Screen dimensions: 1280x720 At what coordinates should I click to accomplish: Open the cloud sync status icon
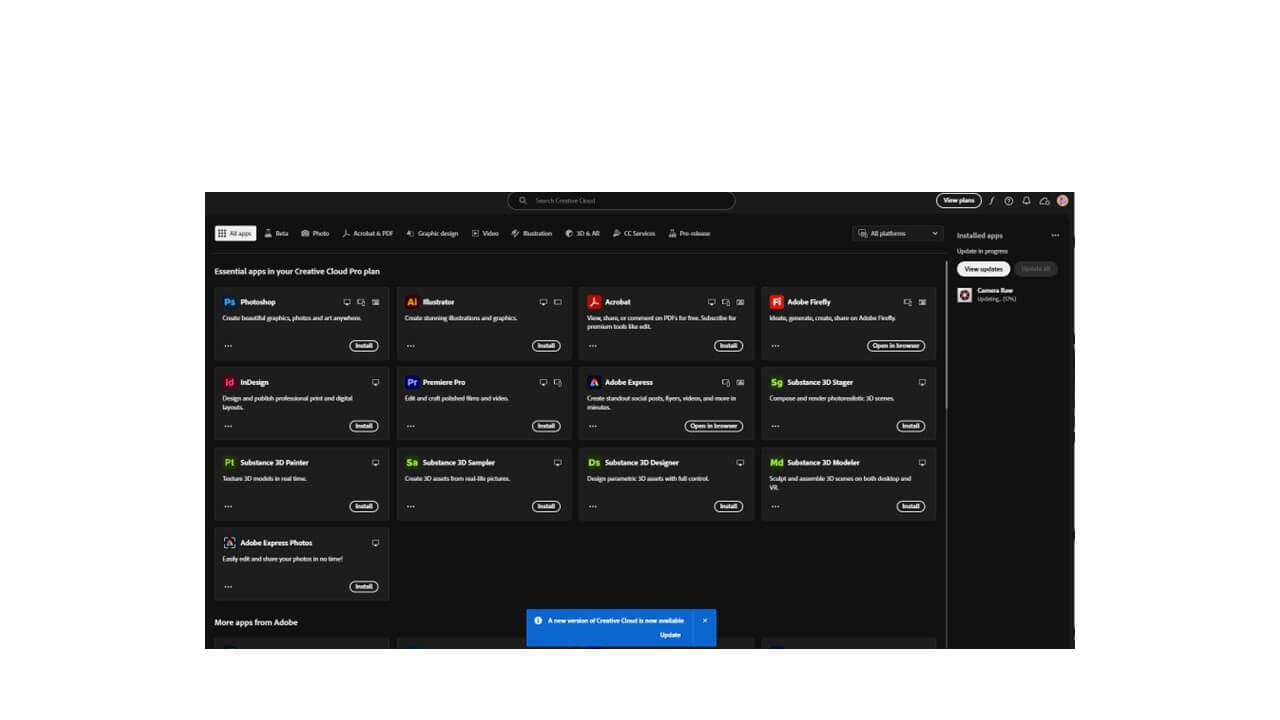(x=1044, y=201)
